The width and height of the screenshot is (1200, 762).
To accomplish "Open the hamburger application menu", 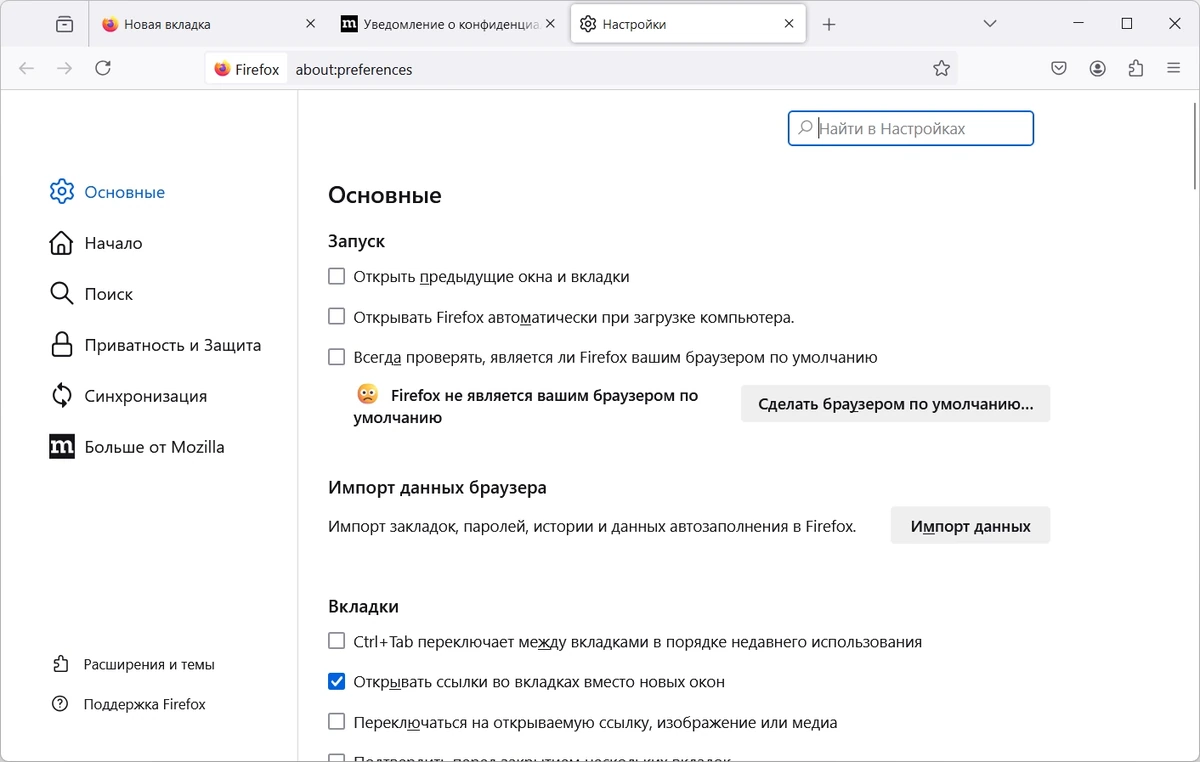I will coord(1174,69).
